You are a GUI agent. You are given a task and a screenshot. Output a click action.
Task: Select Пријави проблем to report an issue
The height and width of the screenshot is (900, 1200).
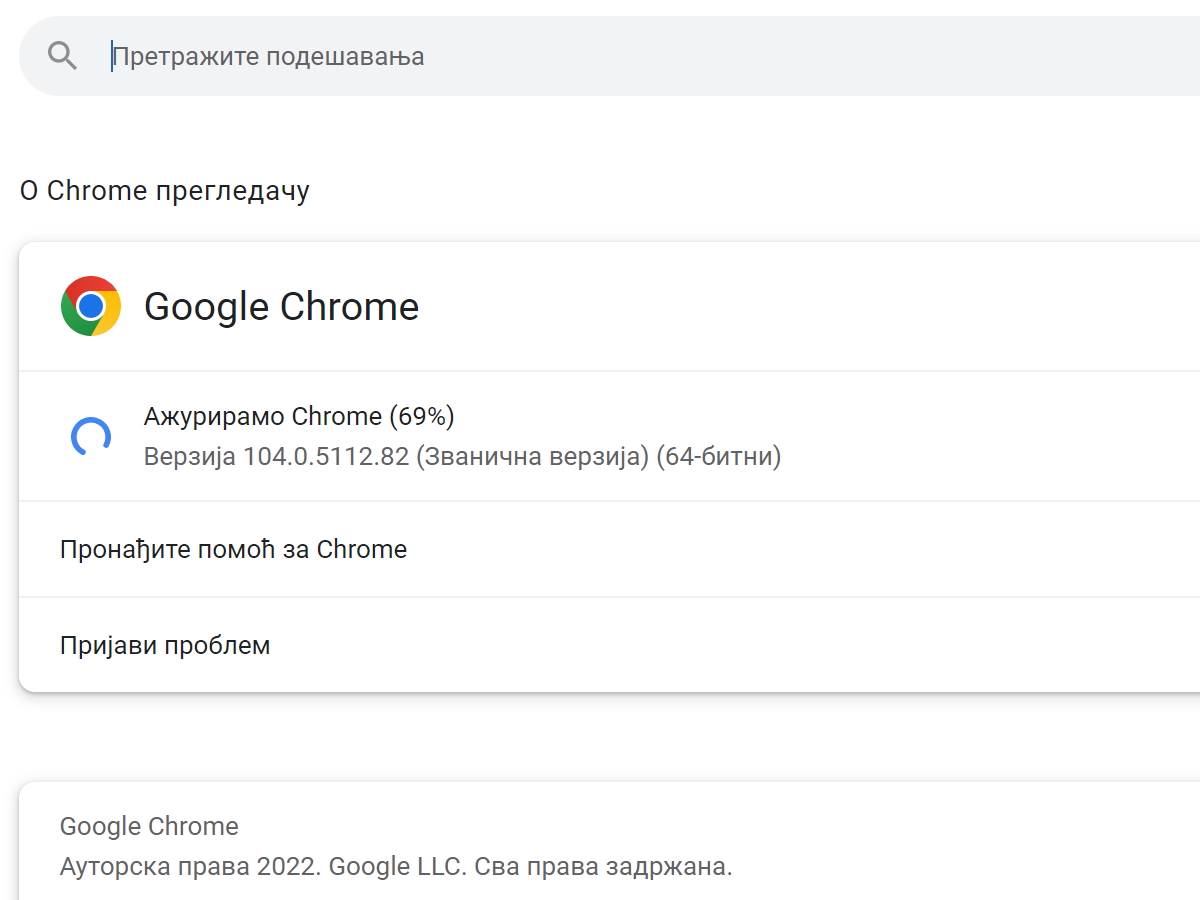(x=165, y=645)
